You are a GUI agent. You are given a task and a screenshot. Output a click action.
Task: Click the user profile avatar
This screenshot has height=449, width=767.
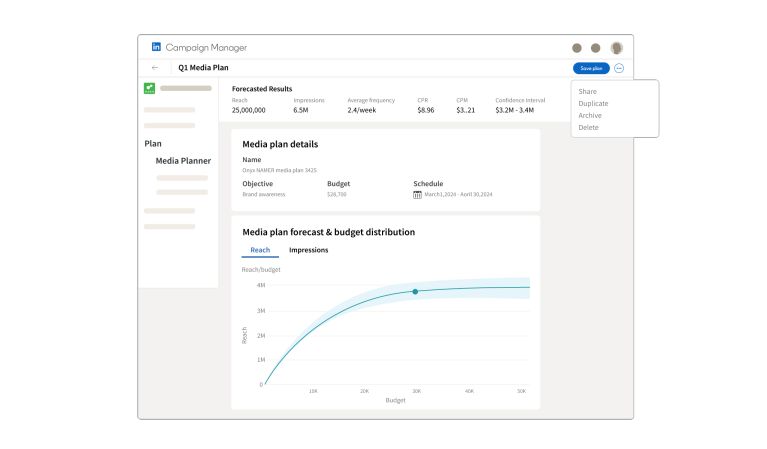click(x=616, y=47)
